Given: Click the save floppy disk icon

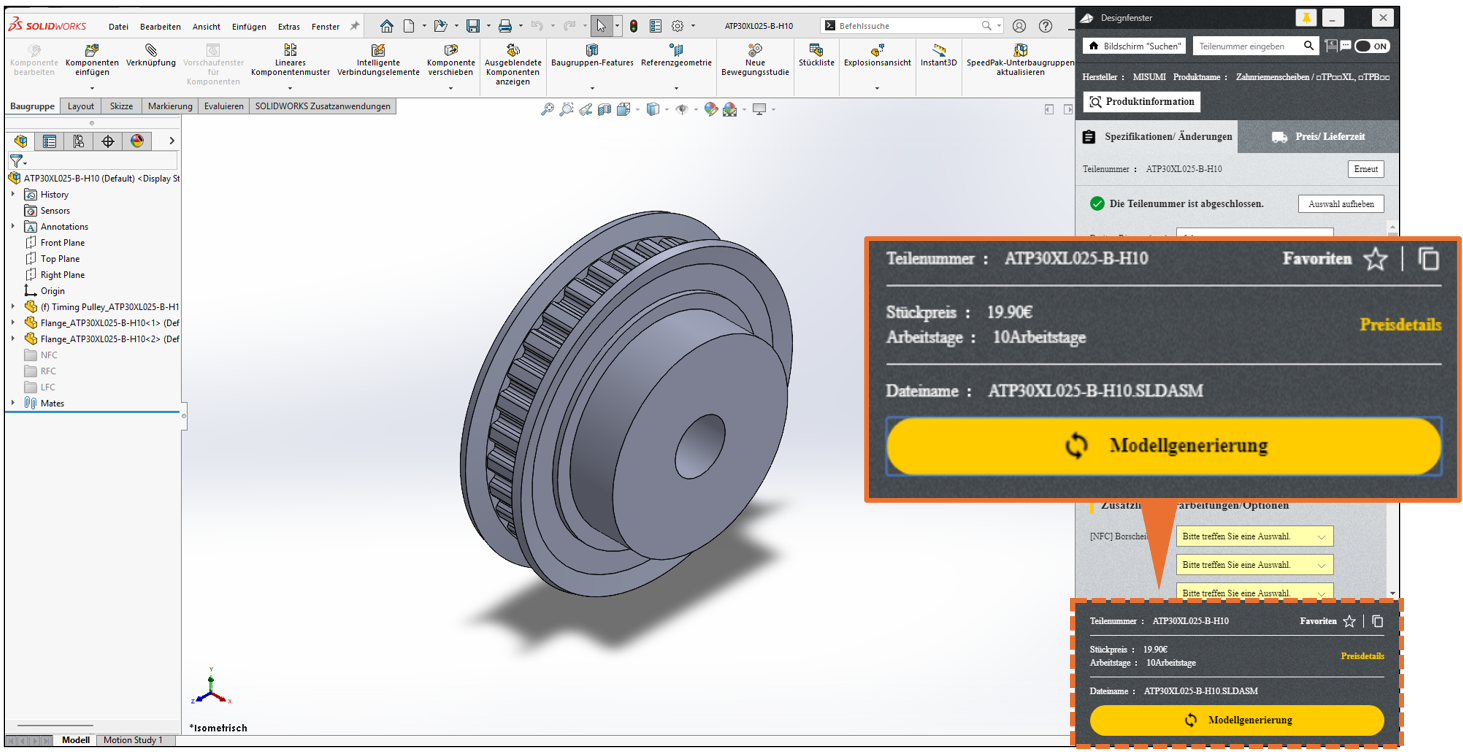Looking at the screenshot, I should point(473,26).
